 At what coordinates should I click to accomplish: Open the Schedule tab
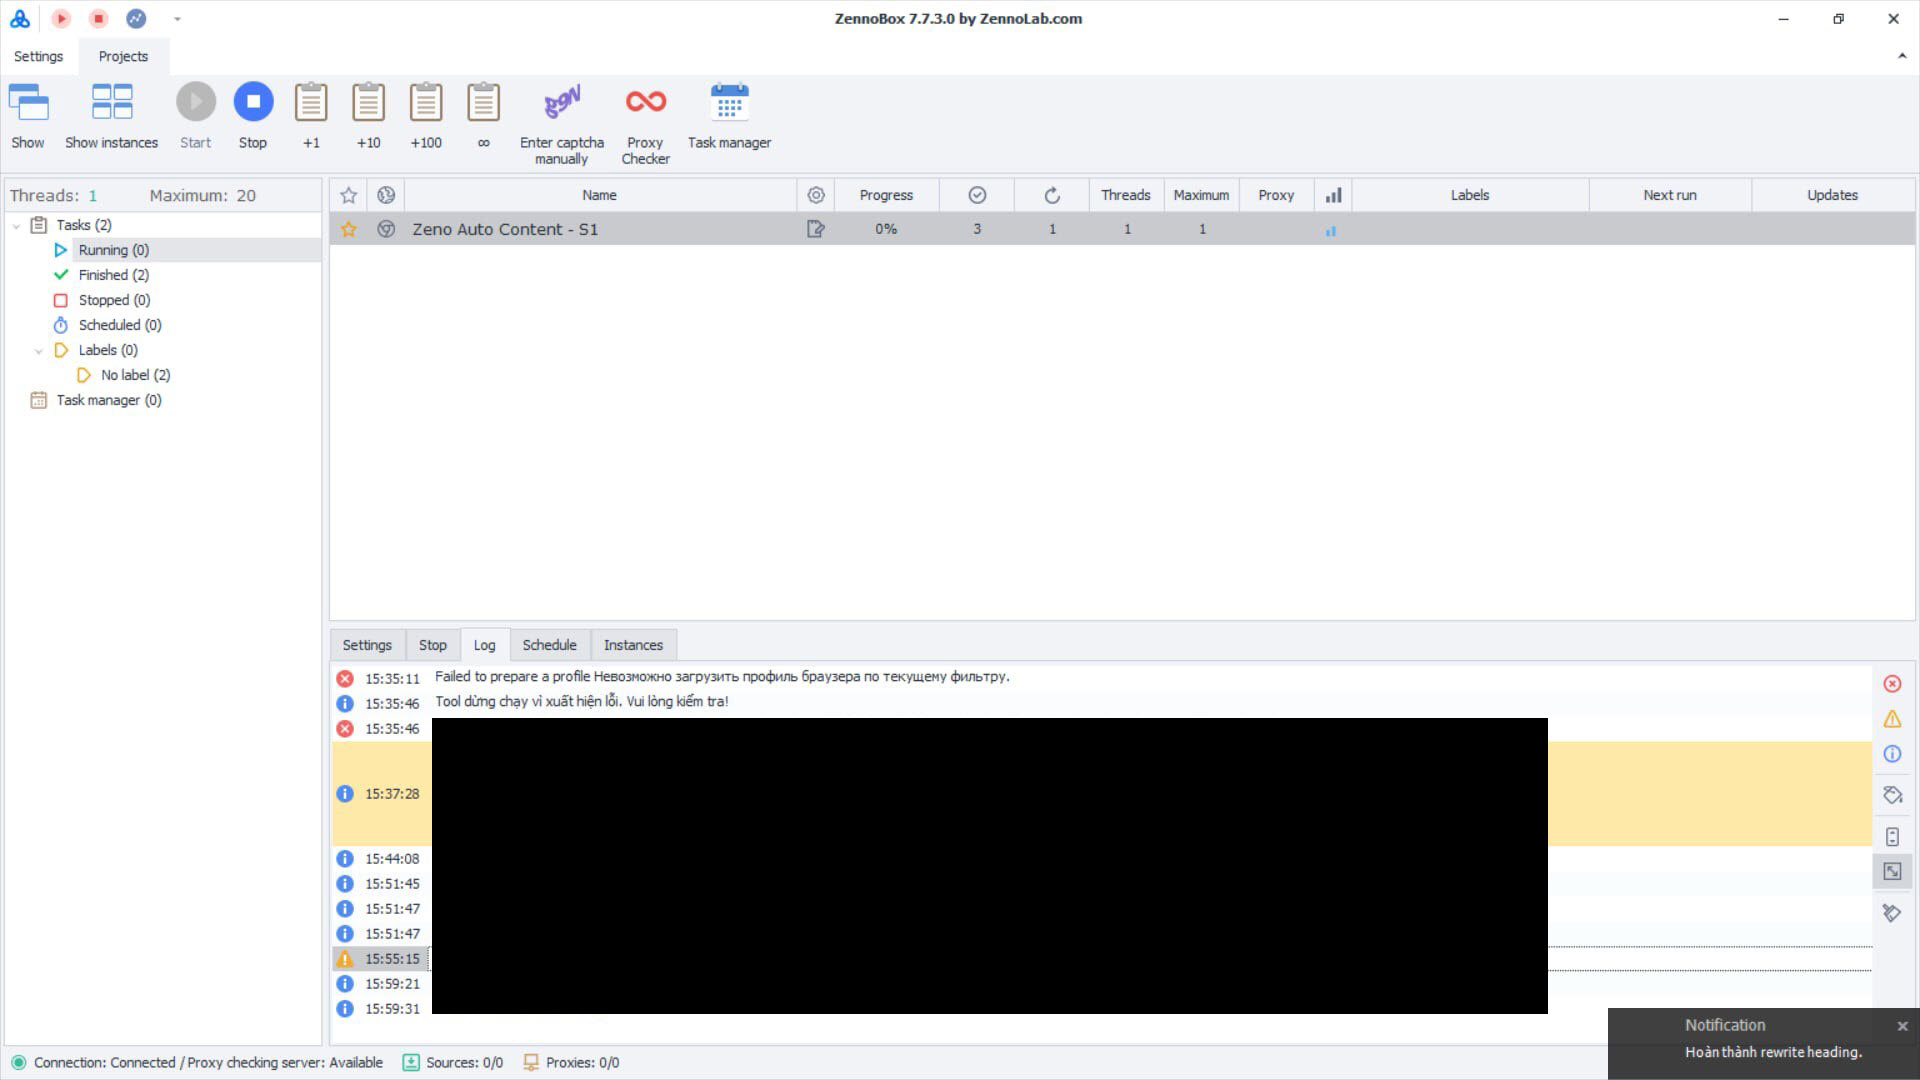tap(550, 645)
